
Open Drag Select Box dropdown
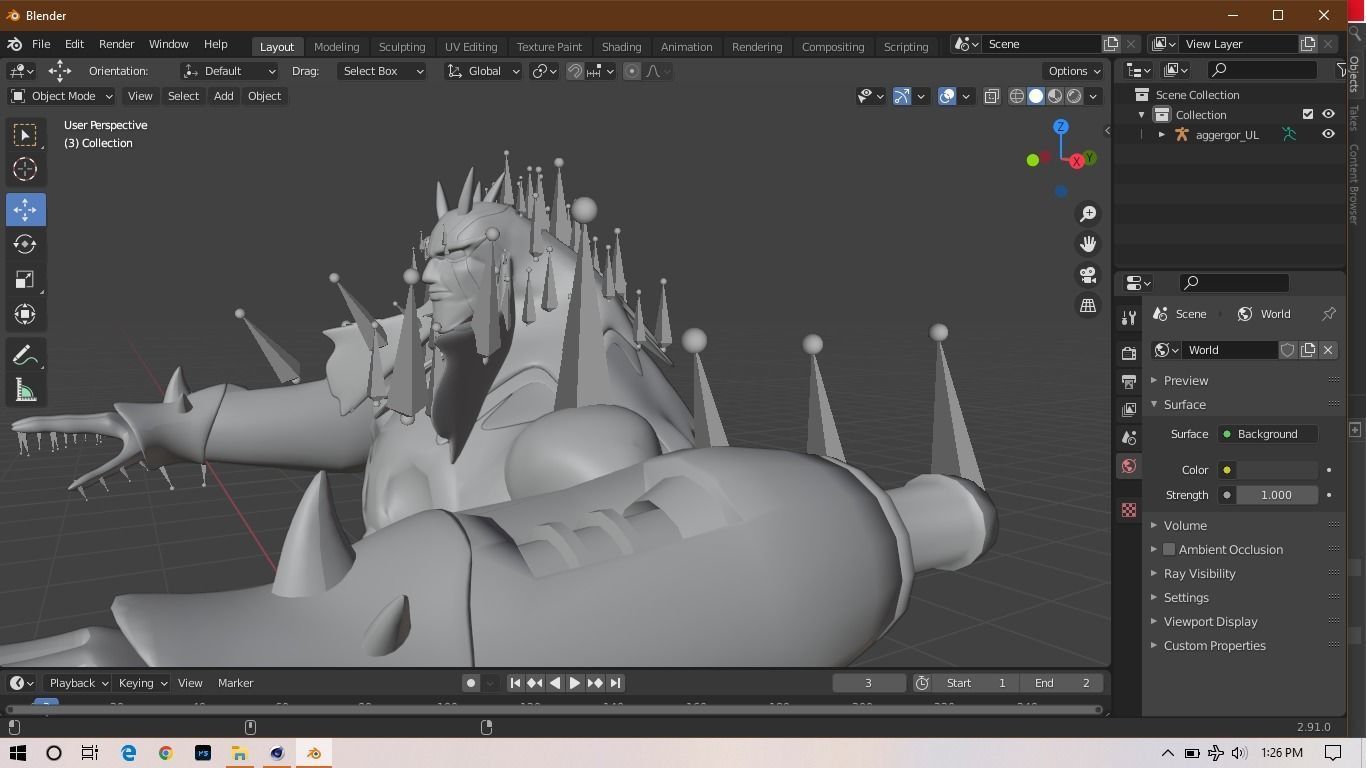click(381, 71)
